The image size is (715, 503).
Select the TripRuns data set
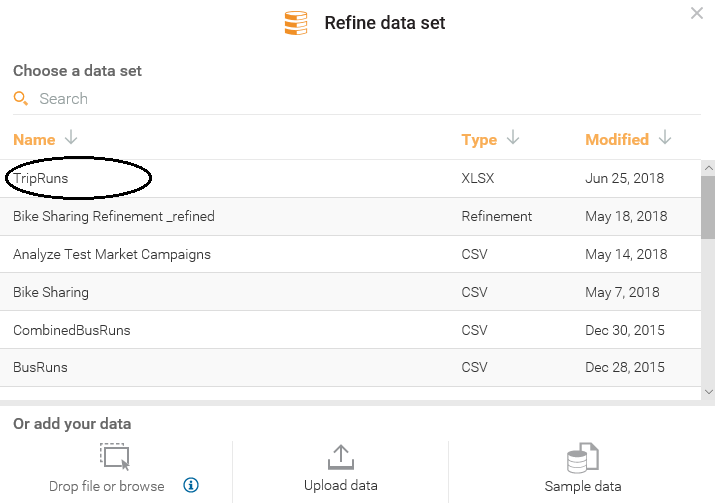pyautogui.click(x=42, y=178)
